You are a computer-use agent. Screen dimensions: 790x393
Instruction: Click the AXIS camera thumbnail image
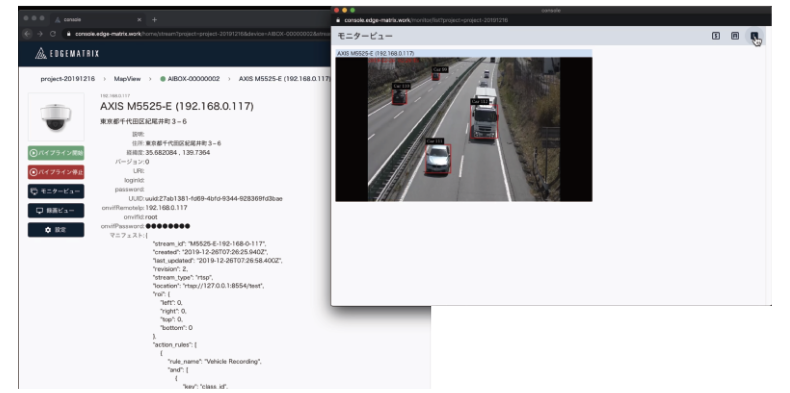[x=56, y=117]
